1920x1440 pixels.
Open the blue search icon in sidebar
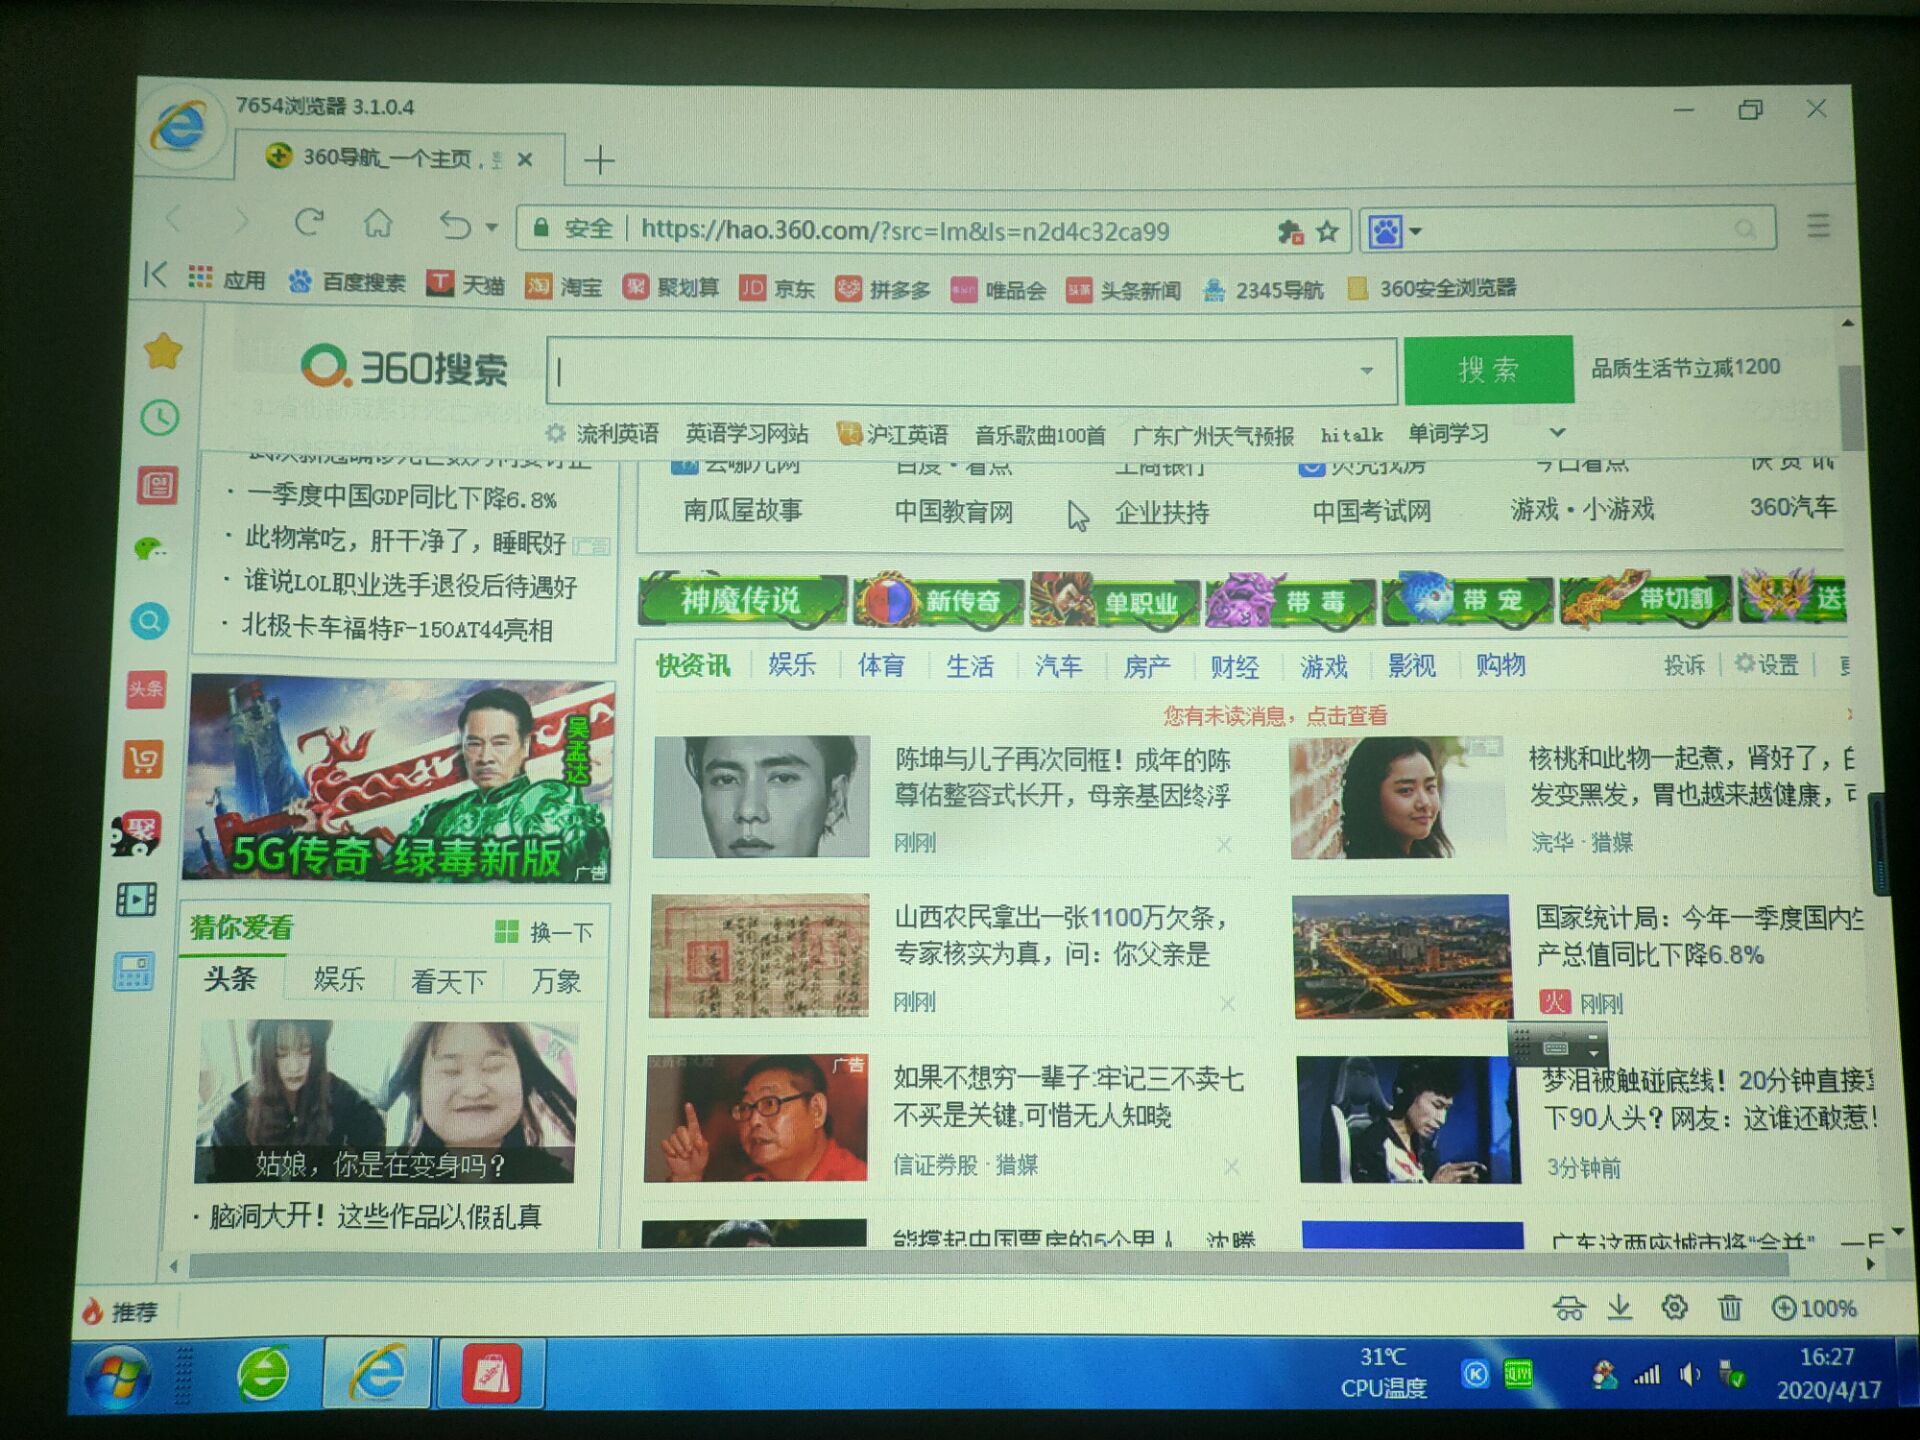149,621
